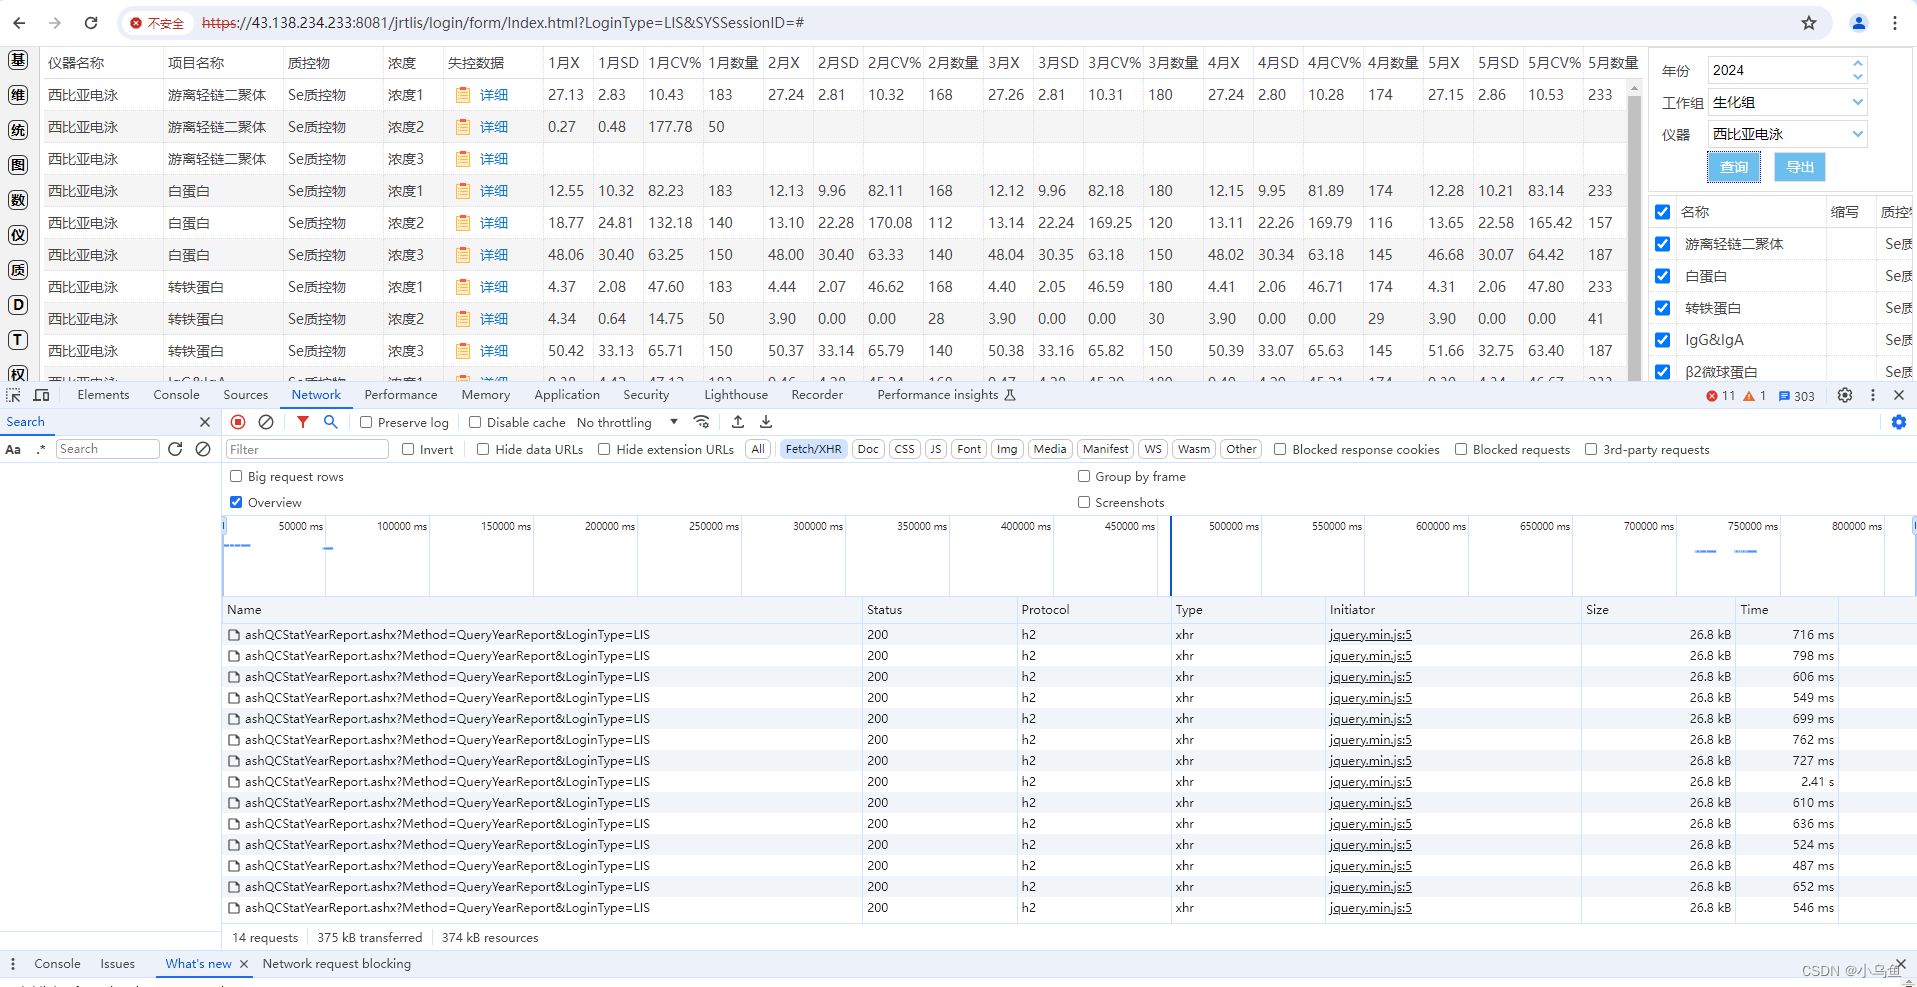Click the error count indicator 11
Viewport: 1917px width, 987px height.
[x=1721, y=396]
